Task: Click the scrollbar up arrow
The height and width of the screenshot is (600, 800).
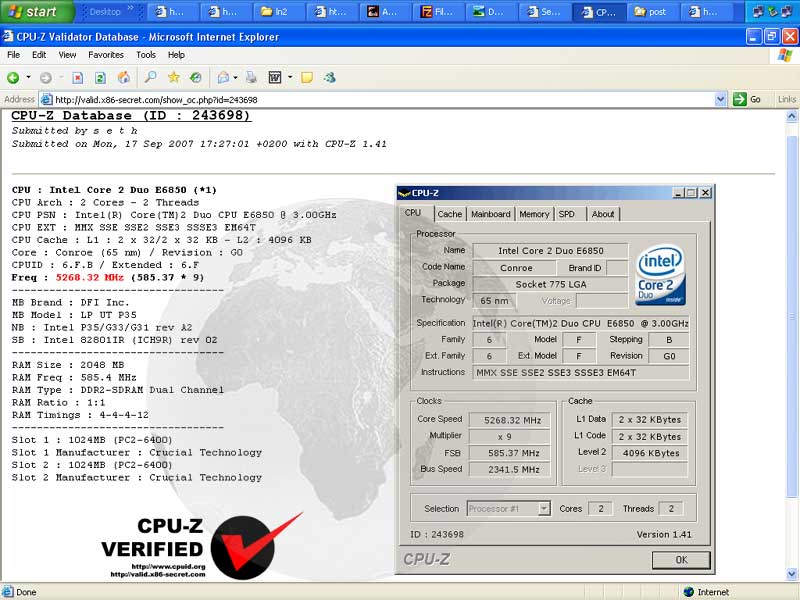Action: 791,116
